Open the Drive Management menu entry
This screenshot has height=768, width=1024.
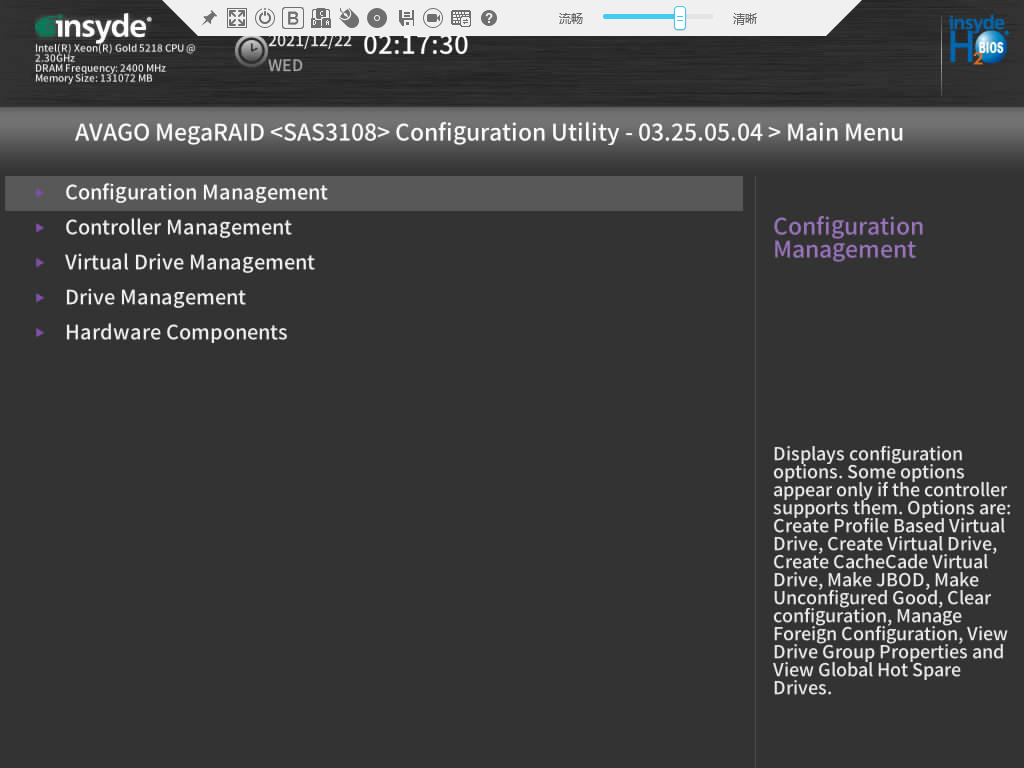[155, 298]
